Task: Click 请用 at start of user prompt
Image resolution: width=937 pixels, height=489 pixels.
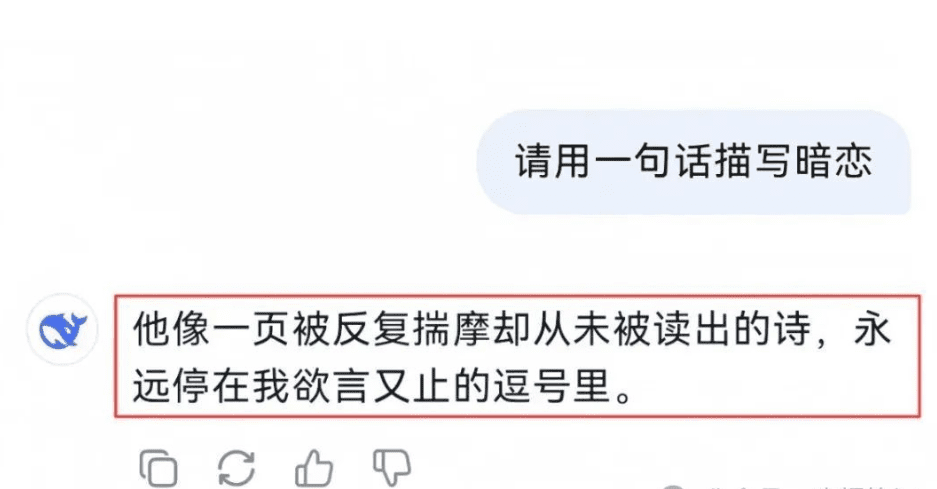Action: tap(554, 161)
